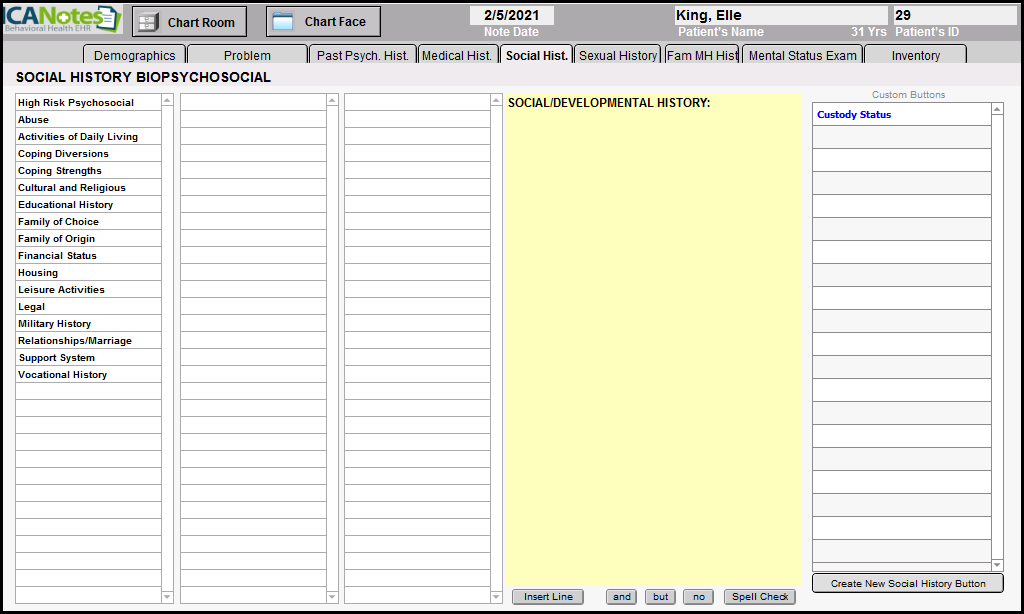
Task: Go to the Sexual History tab
Action: coord(618,56)
